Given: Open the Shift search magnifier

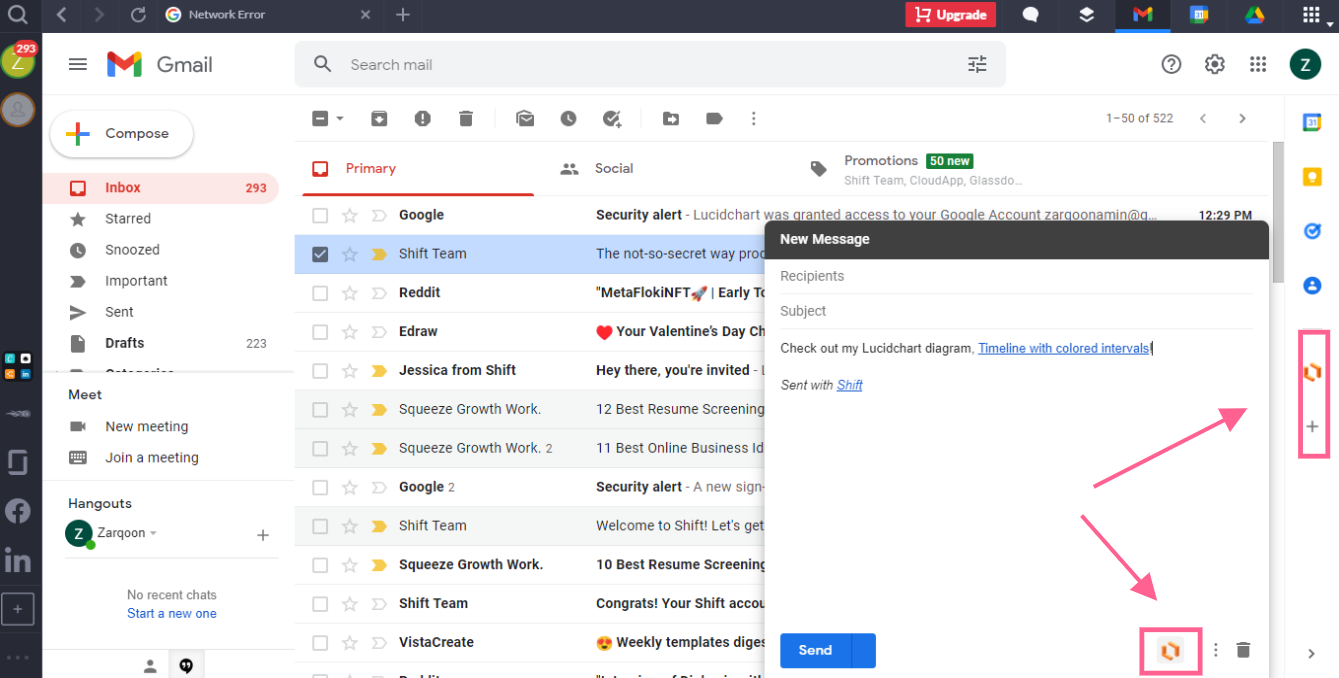Looking at the screenshot, I should point(17,14).
